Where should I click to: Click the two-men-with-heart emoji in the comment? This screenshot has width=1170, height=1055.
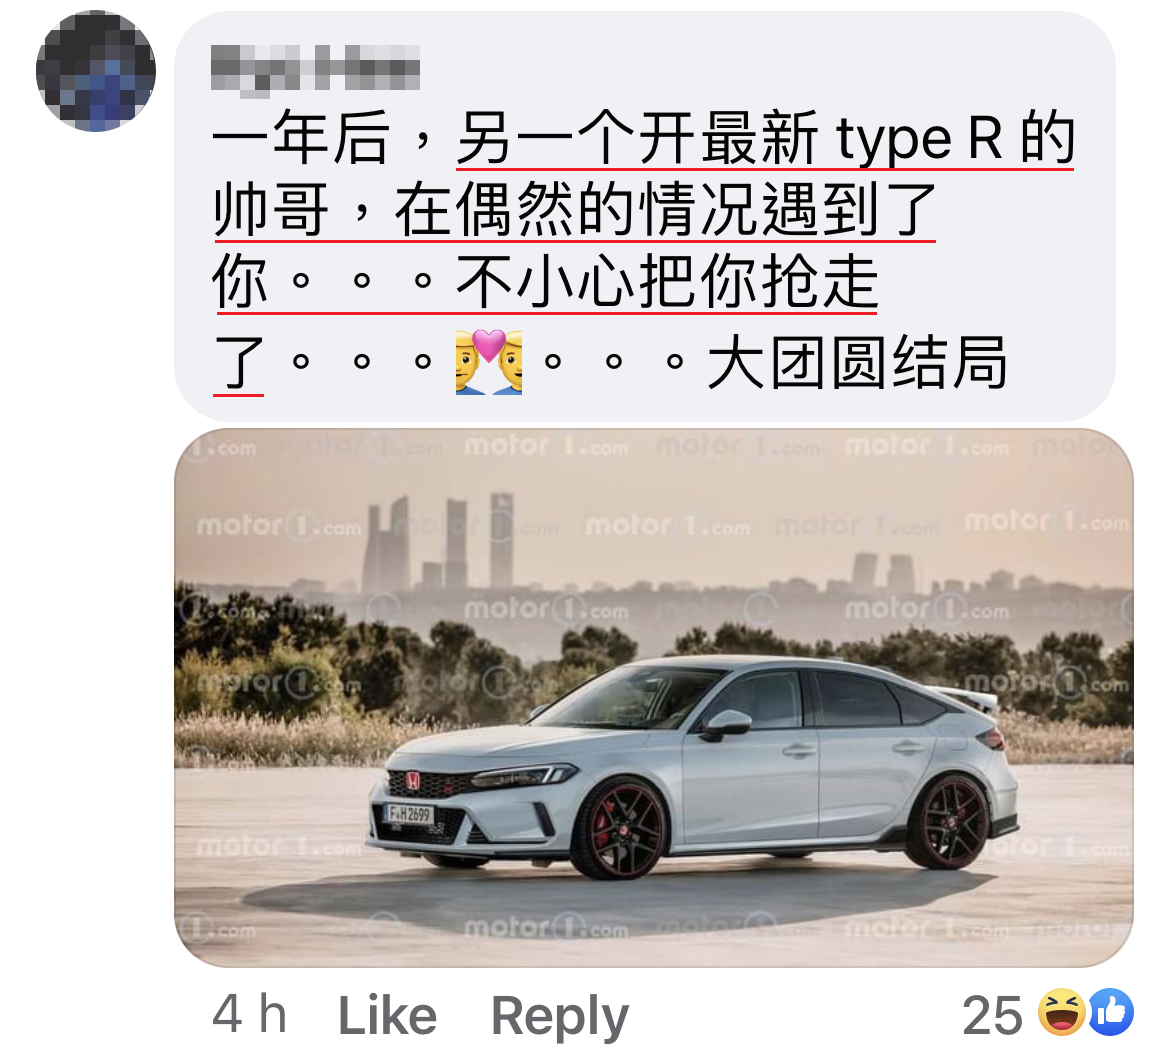pos(489,361)
